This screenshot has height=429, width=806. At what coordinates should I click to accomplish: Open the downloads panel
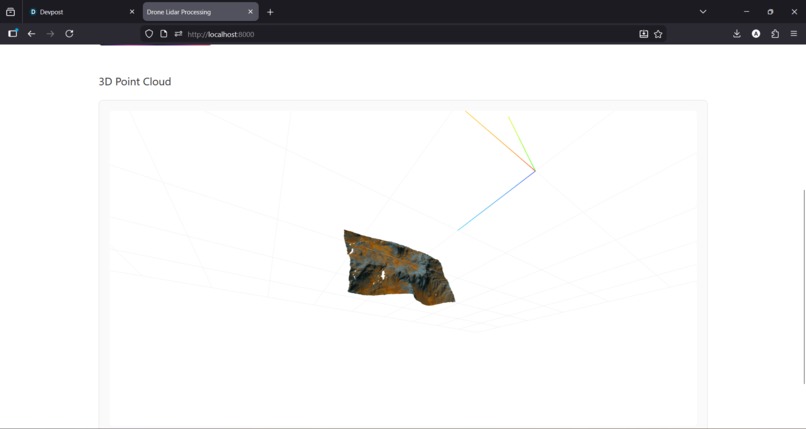click(737, 34)
